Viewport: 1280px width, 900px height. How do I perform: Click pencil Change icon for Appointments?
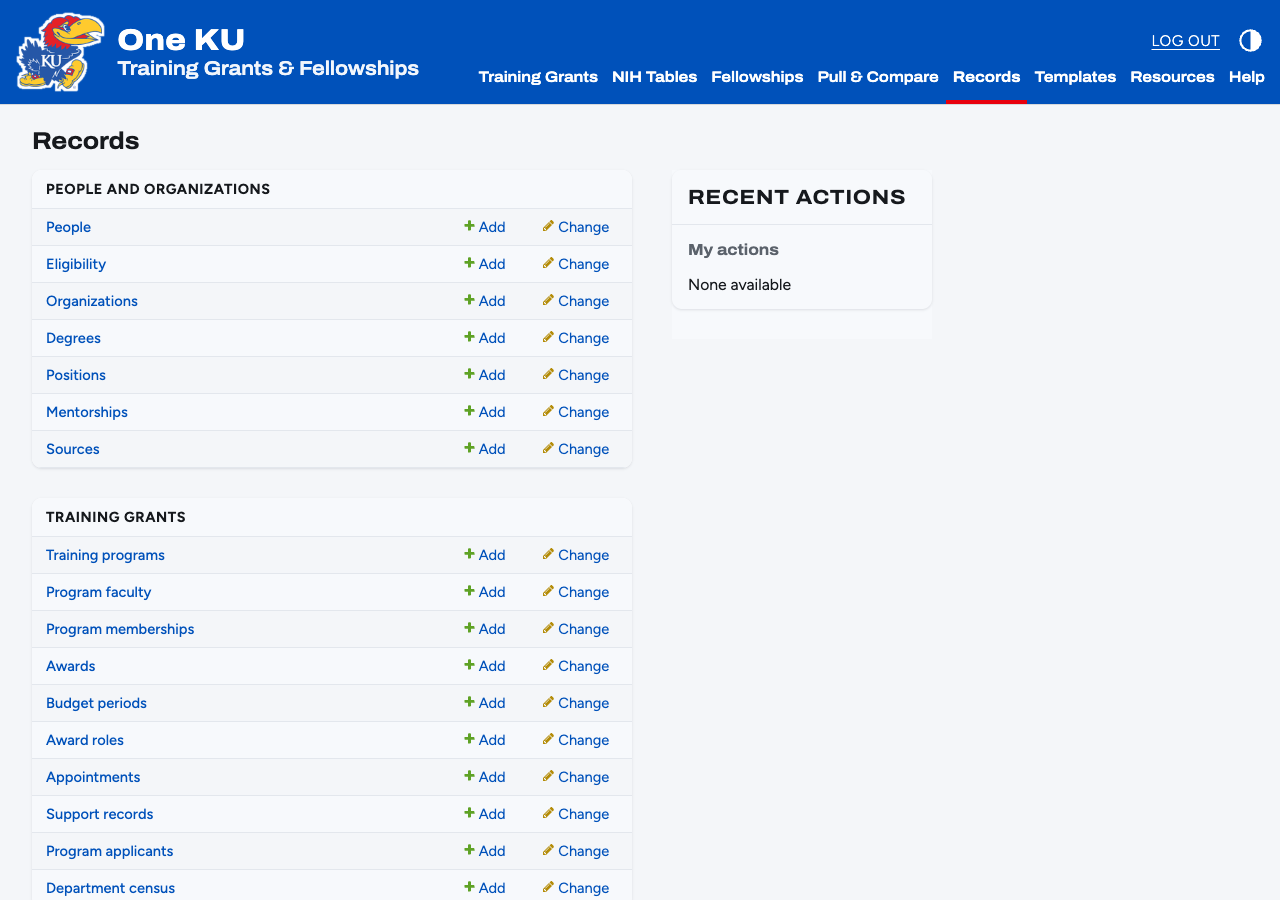click(548, 776)
